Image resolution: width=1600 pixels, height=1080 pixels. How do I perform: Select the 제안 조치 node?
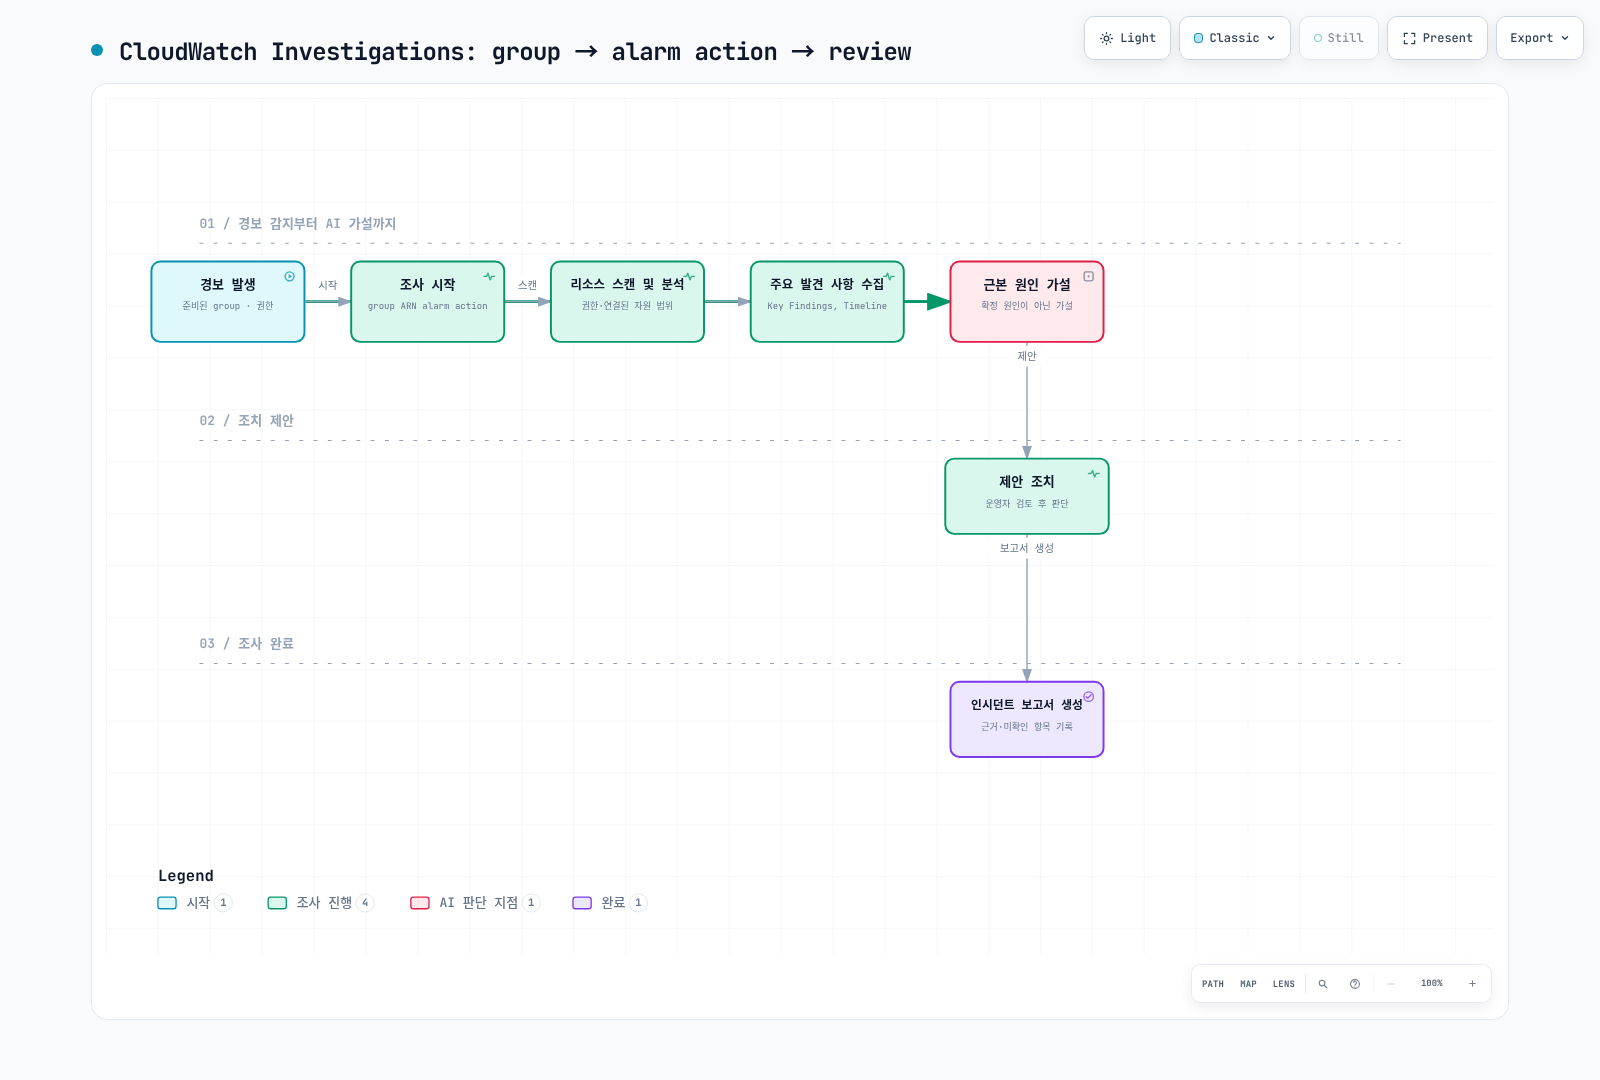click(x=1027, y=496)
